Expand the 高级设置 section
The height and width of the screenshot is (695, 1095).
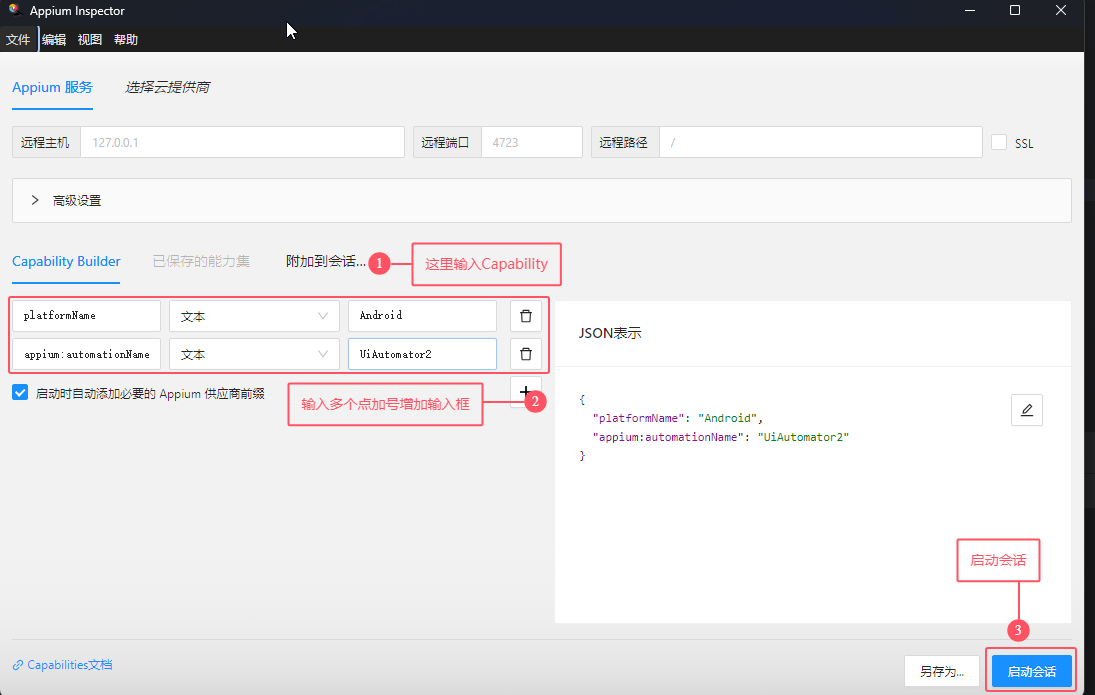[542, 200]
